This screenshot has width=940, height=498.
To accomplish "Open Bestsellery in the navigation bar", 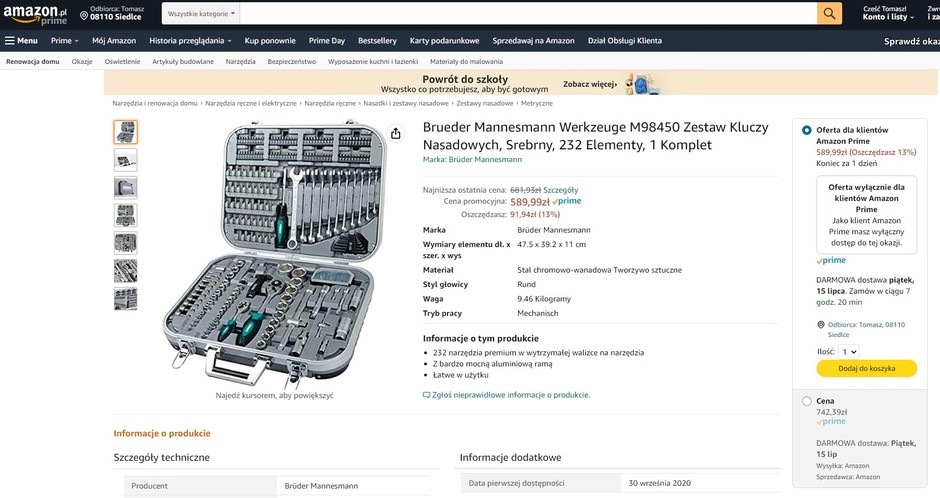I will pos(377,41).
